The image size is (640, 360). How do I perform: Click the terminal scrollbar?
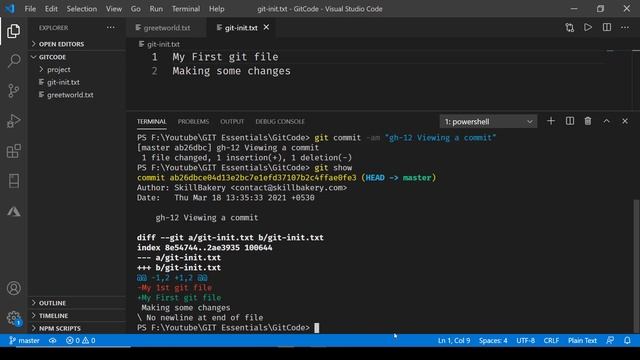(x=636, y=265)
